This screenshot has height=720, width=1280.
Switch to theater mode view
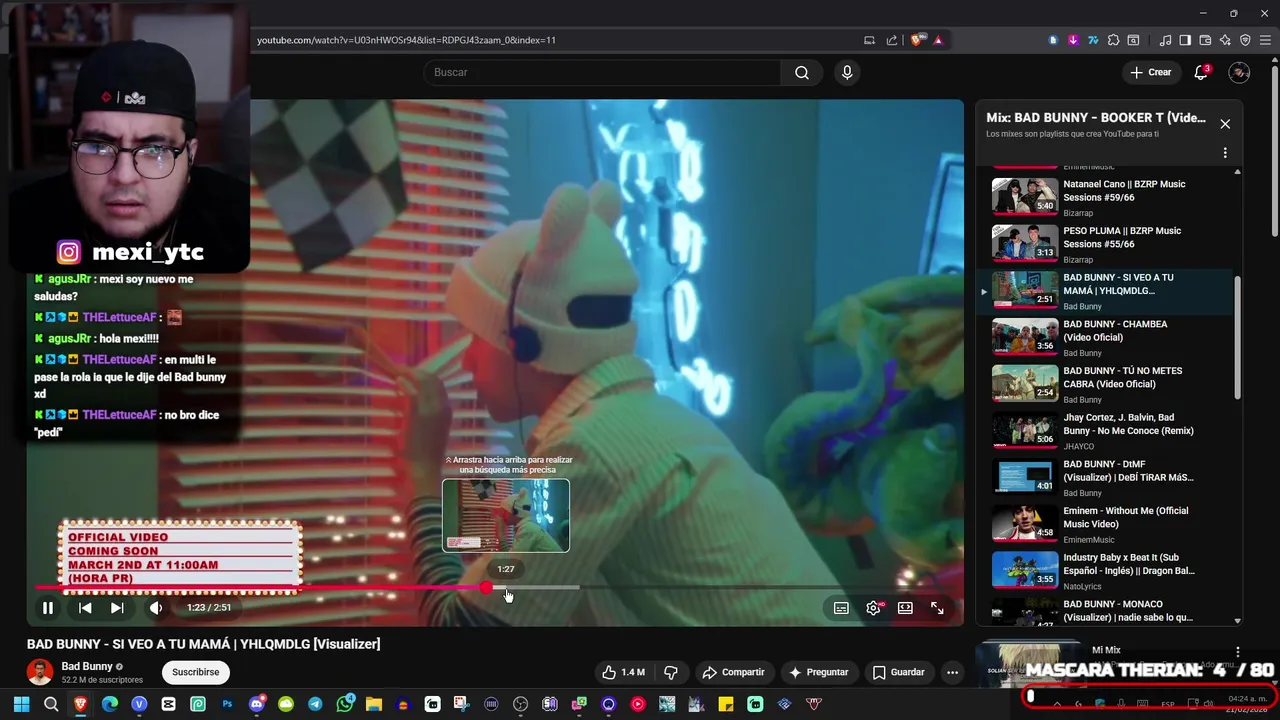[x=905, y=608]
